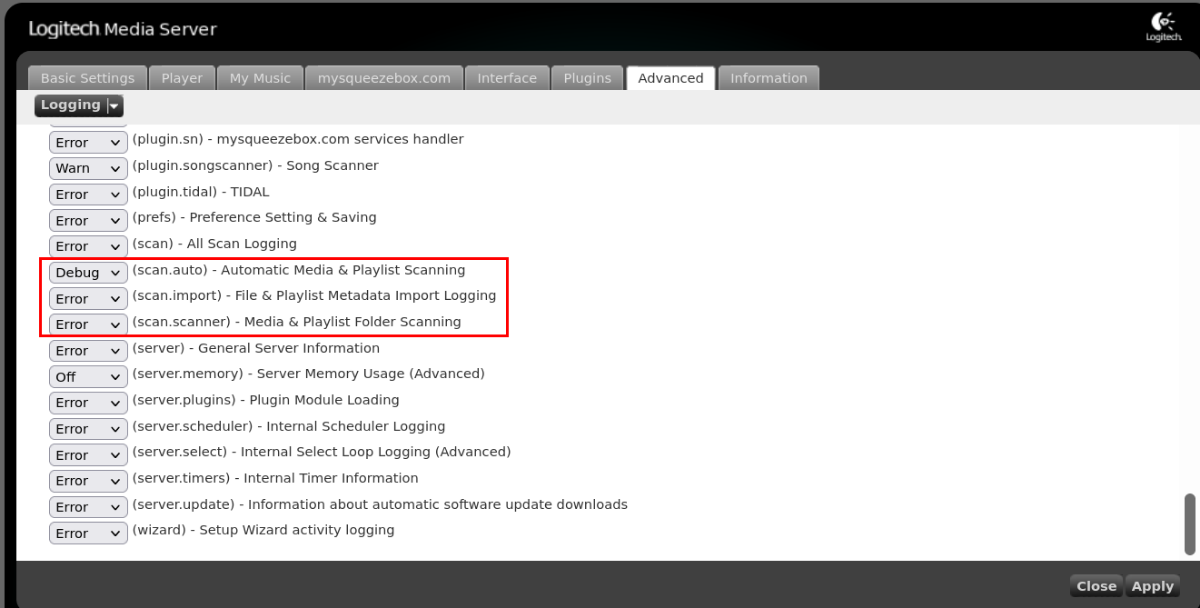Image resolution: width=1200 pixels, height=608 pixels.
Task: Open the Player tab
Action: [x=182, y=78]
